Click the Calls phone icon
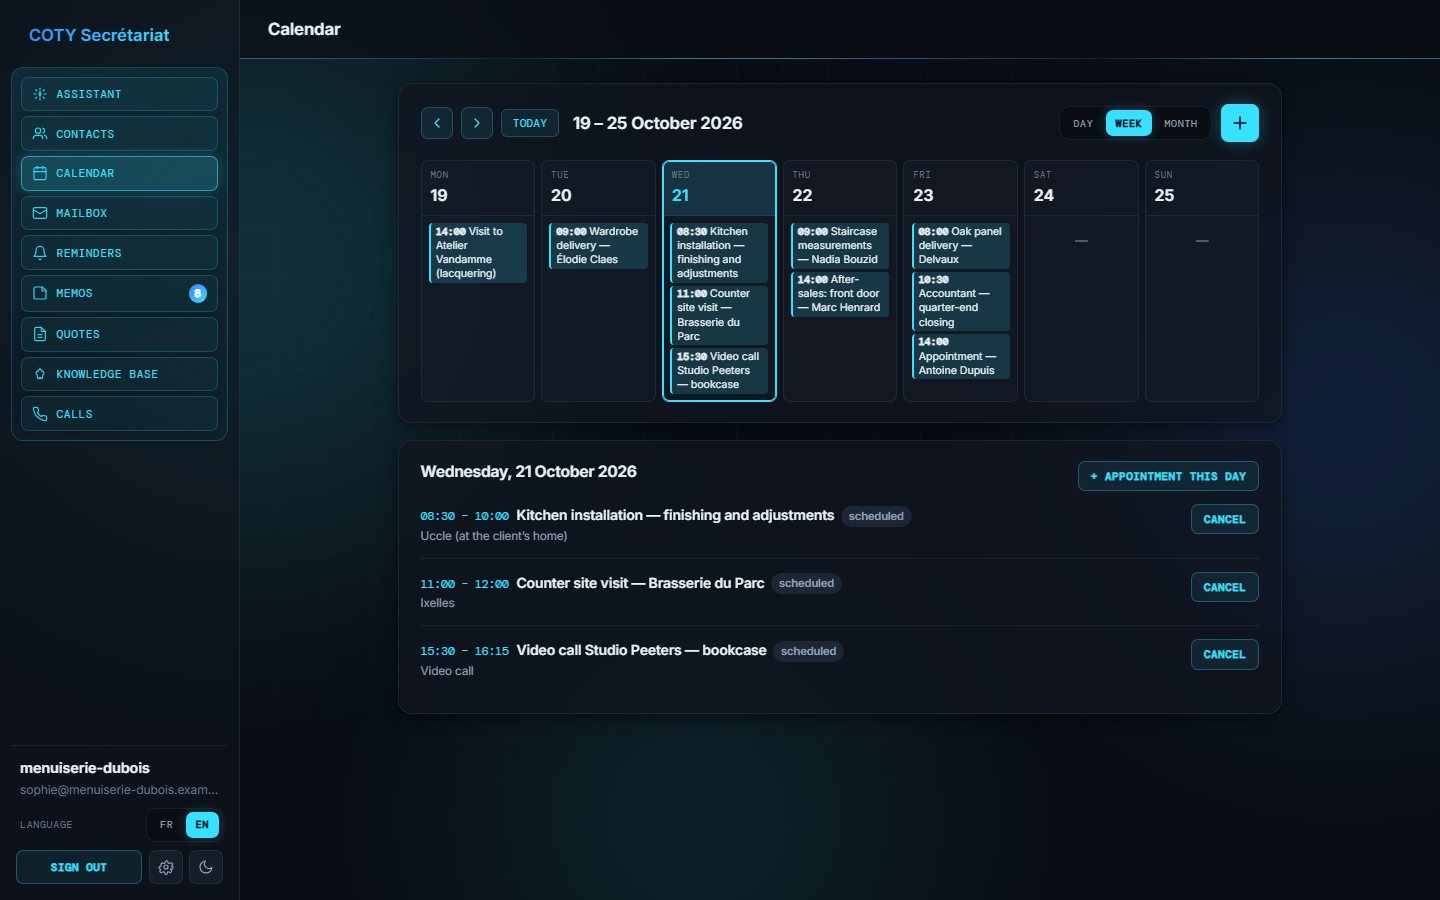1440x900 pixels. point(40,414)
